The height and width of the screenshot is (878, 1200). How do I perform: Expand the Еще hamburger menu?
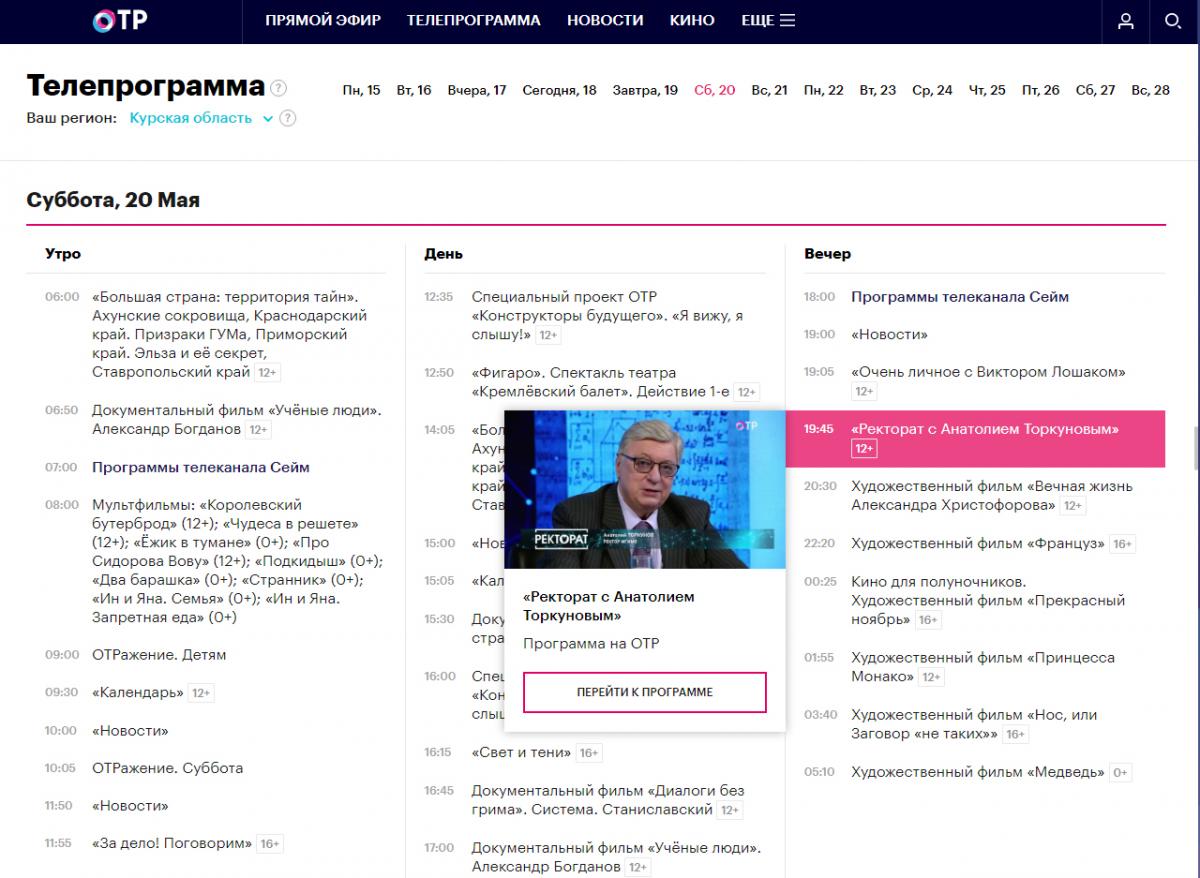click(768, 20)
